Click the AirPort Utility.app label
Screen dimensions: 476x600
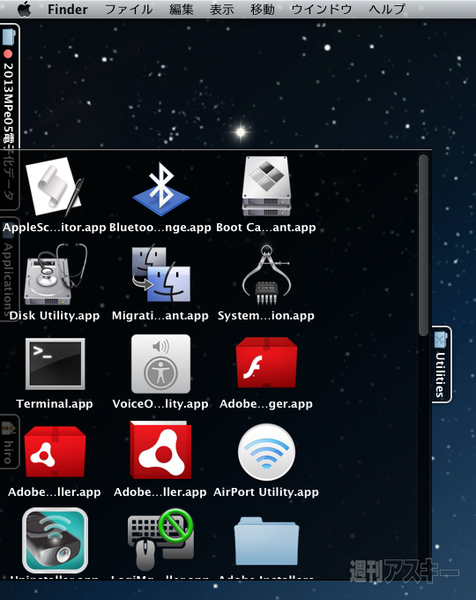[266, 492]
